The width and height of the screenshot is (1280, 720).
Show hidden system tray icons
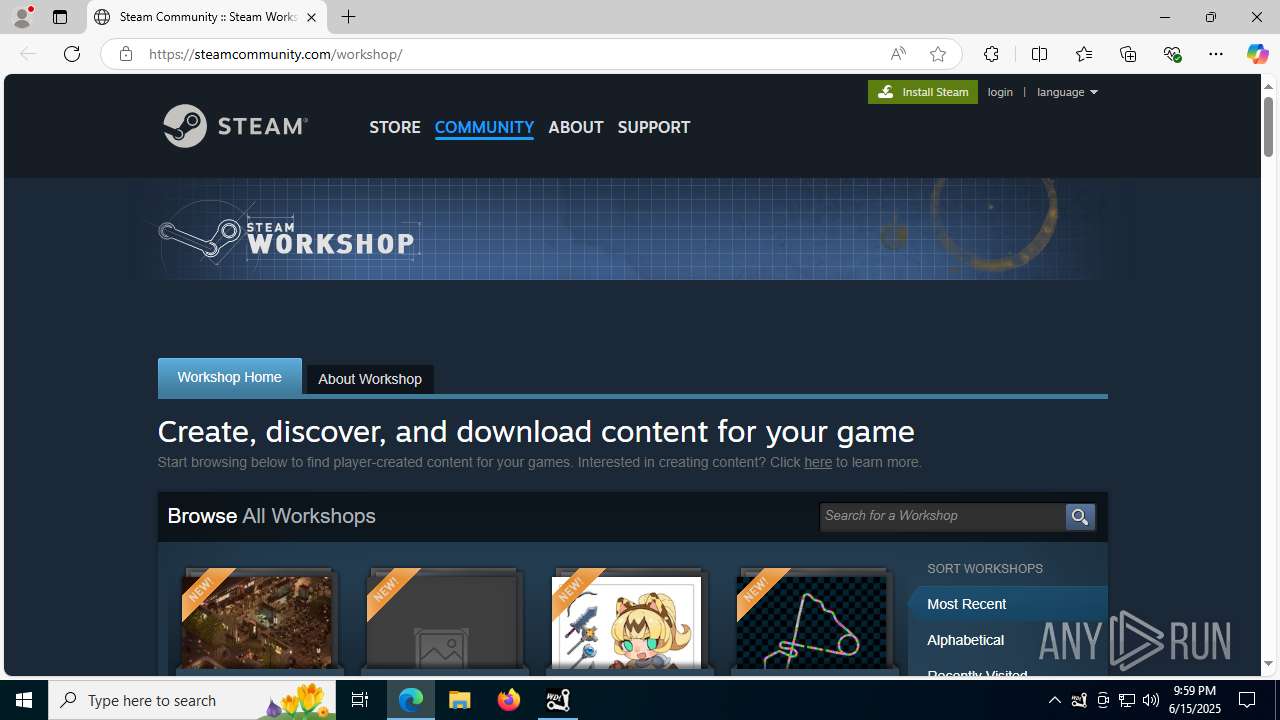click(x=1054, y=700)
